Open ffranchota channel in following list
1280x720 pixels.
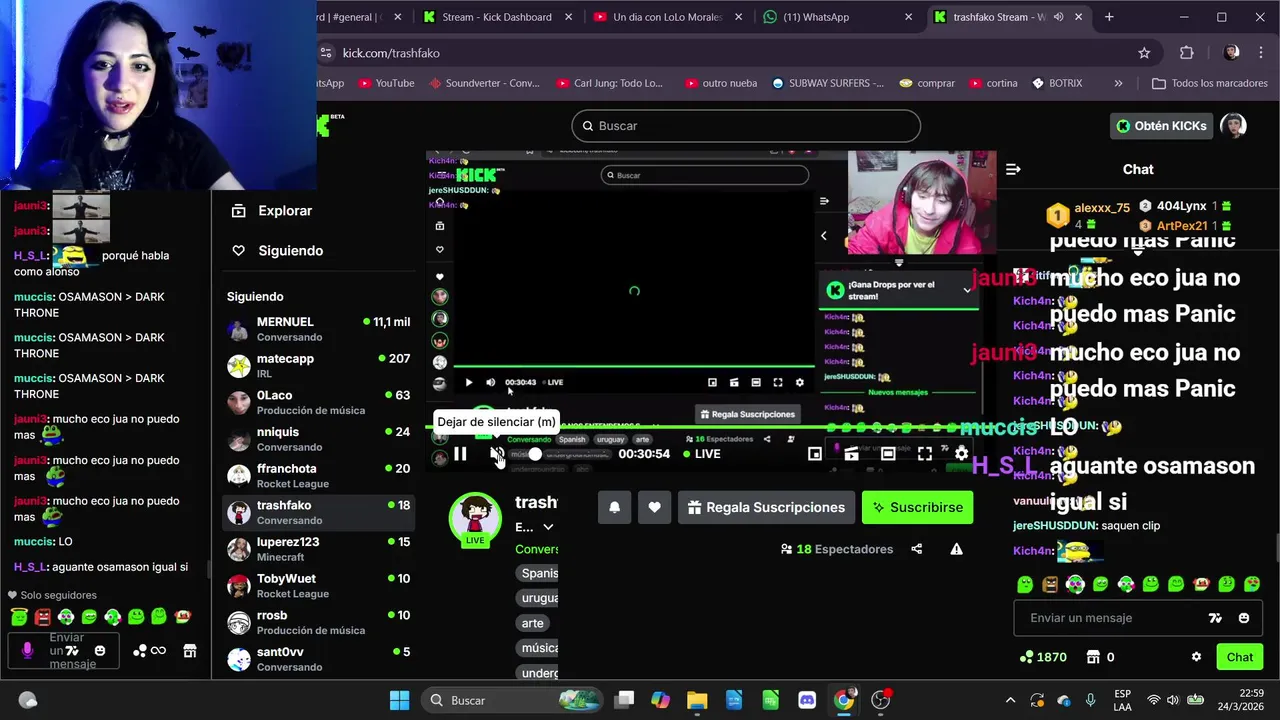coord(318,476)
